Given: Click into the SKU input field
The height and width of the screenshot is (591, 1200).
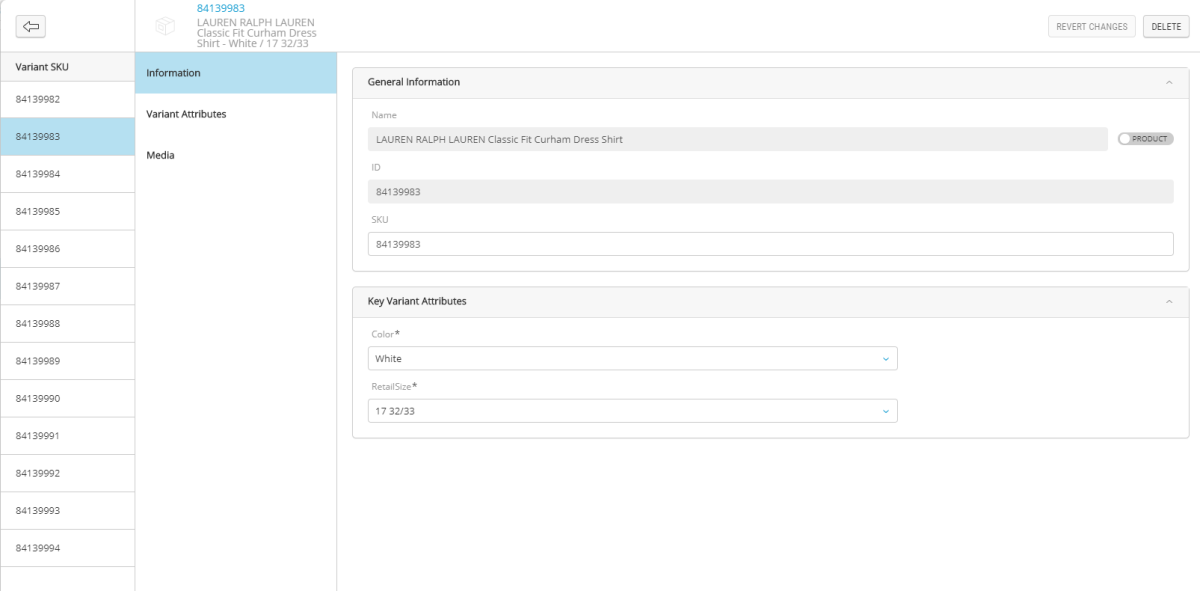Looking at the screenshot, I should coord(770,244).
